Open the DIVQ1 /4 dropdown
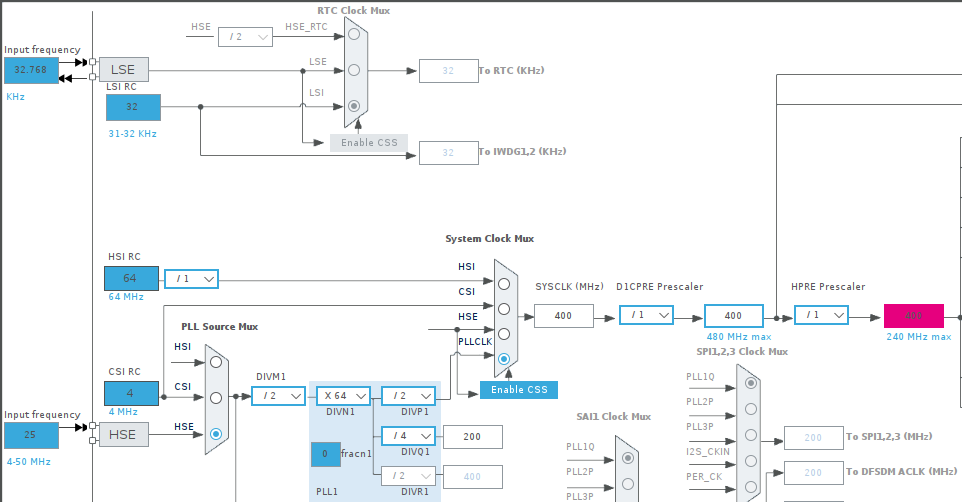The height and width of the screenshot is (502, 962). [x=409, y=436]
